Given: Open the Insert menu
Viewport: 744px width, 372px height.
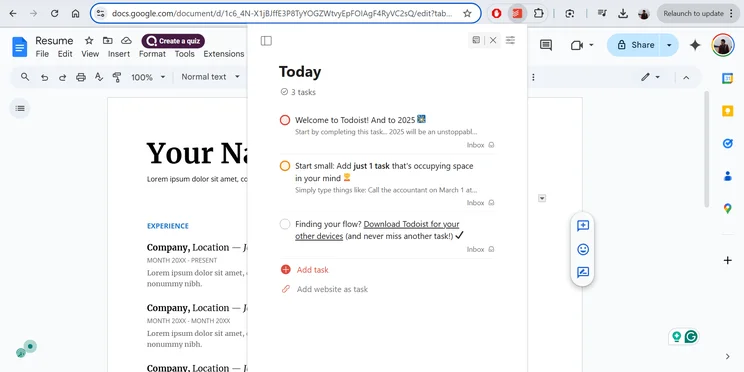Looking at the screenshot, I should pos(119,54).
